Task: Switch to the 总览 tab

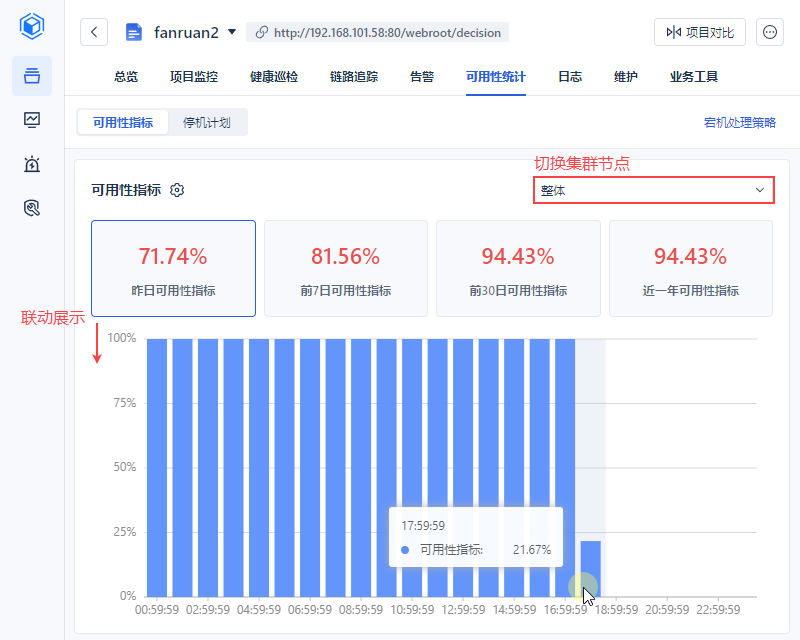Action: tap(126, 77)
